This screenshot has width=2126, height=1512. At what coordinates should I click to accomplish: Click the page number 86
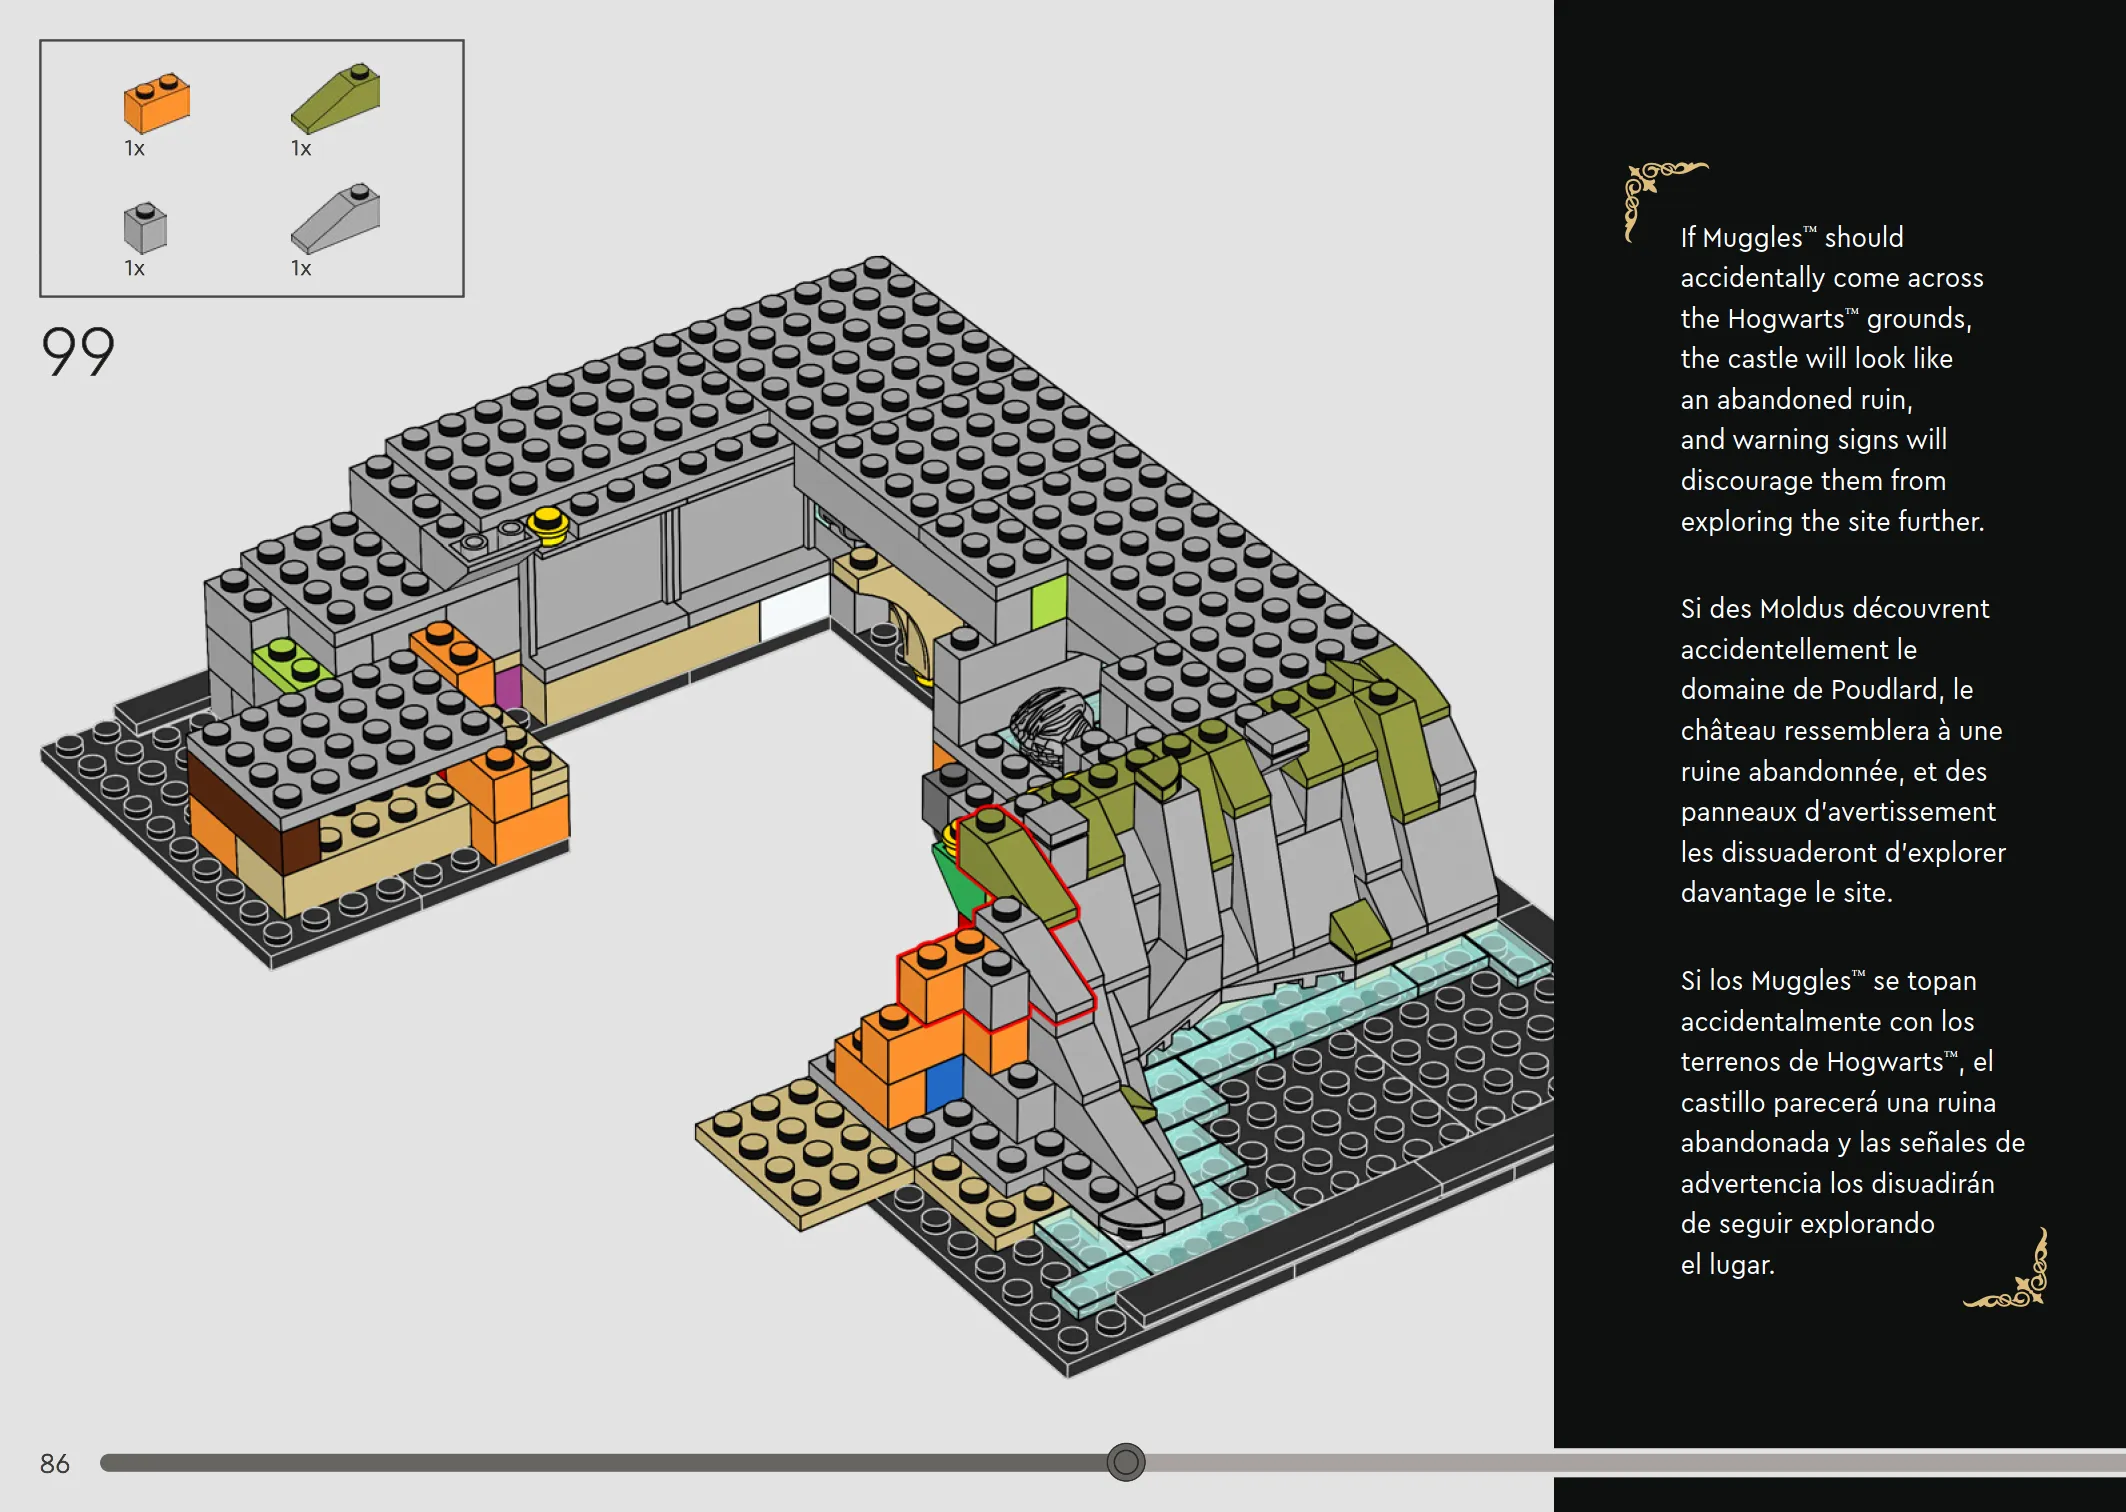pos(55,1464)
